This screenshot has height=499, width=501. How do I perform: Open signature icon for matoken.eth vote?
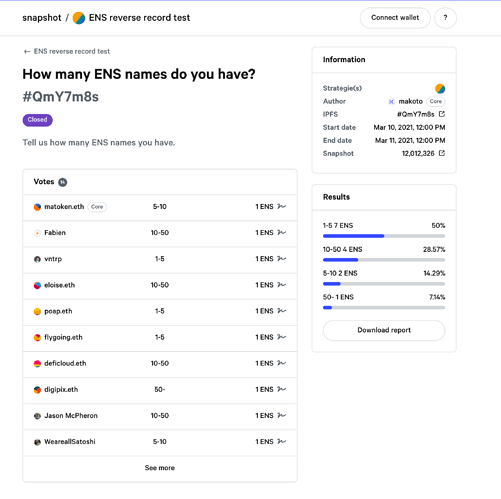[x=282, y=207]
